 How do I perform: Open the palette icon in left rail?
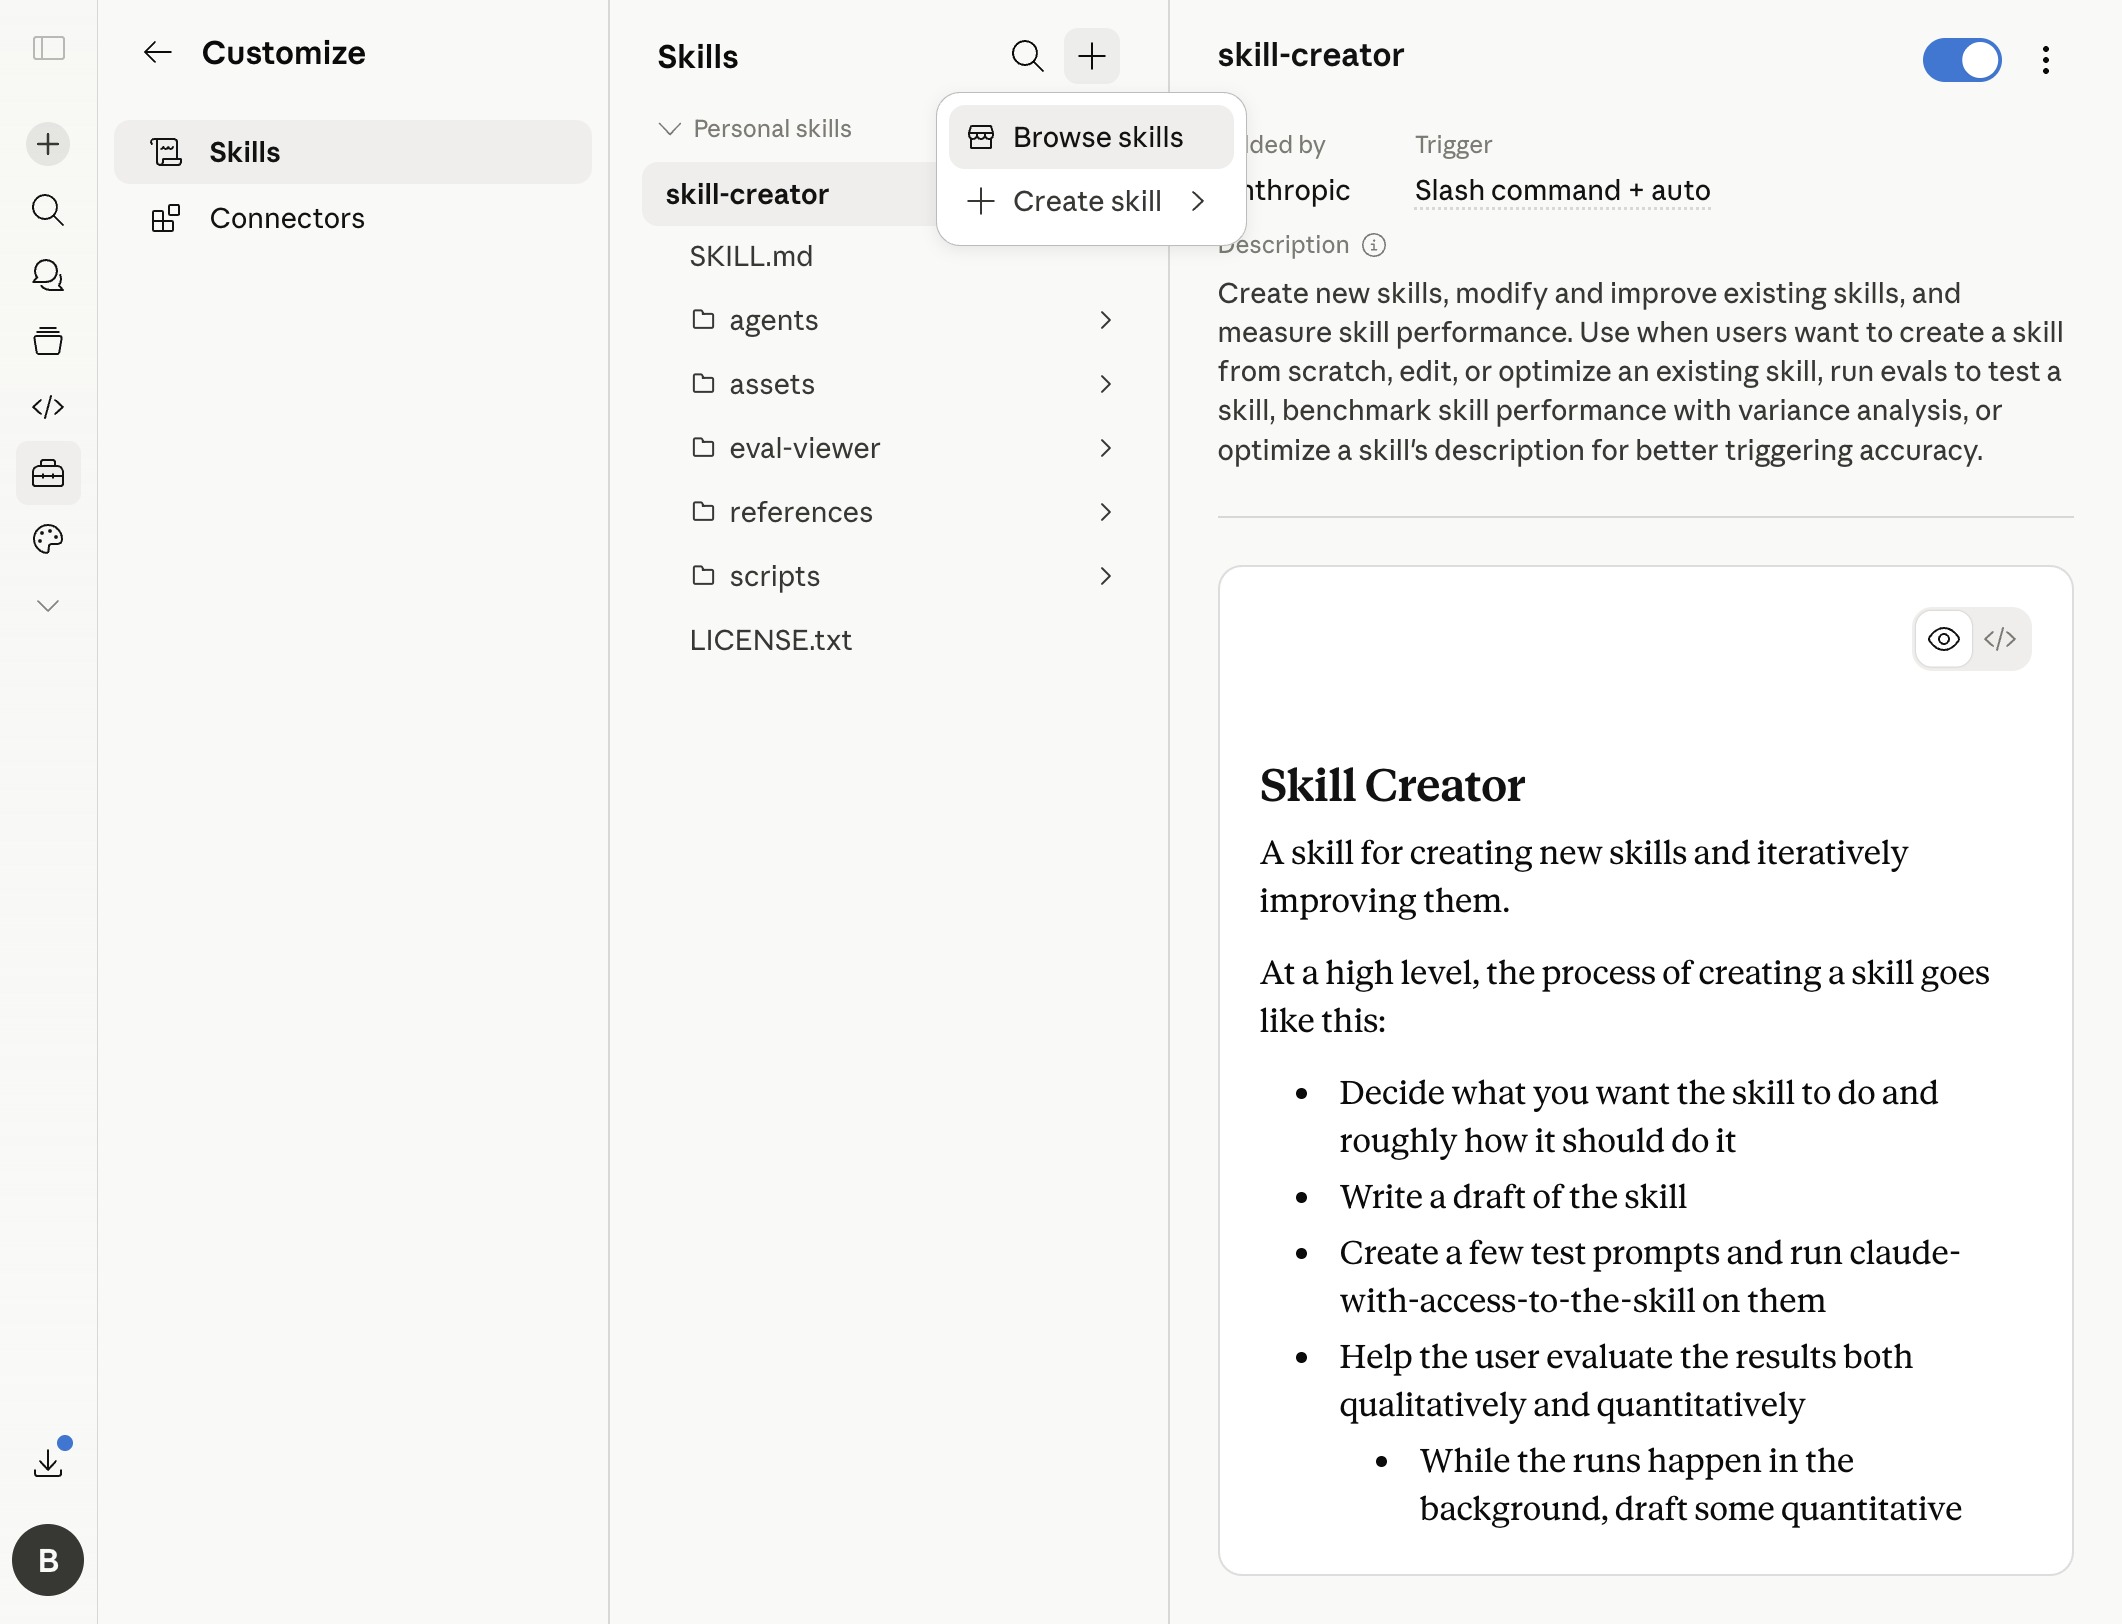[48, 540]
